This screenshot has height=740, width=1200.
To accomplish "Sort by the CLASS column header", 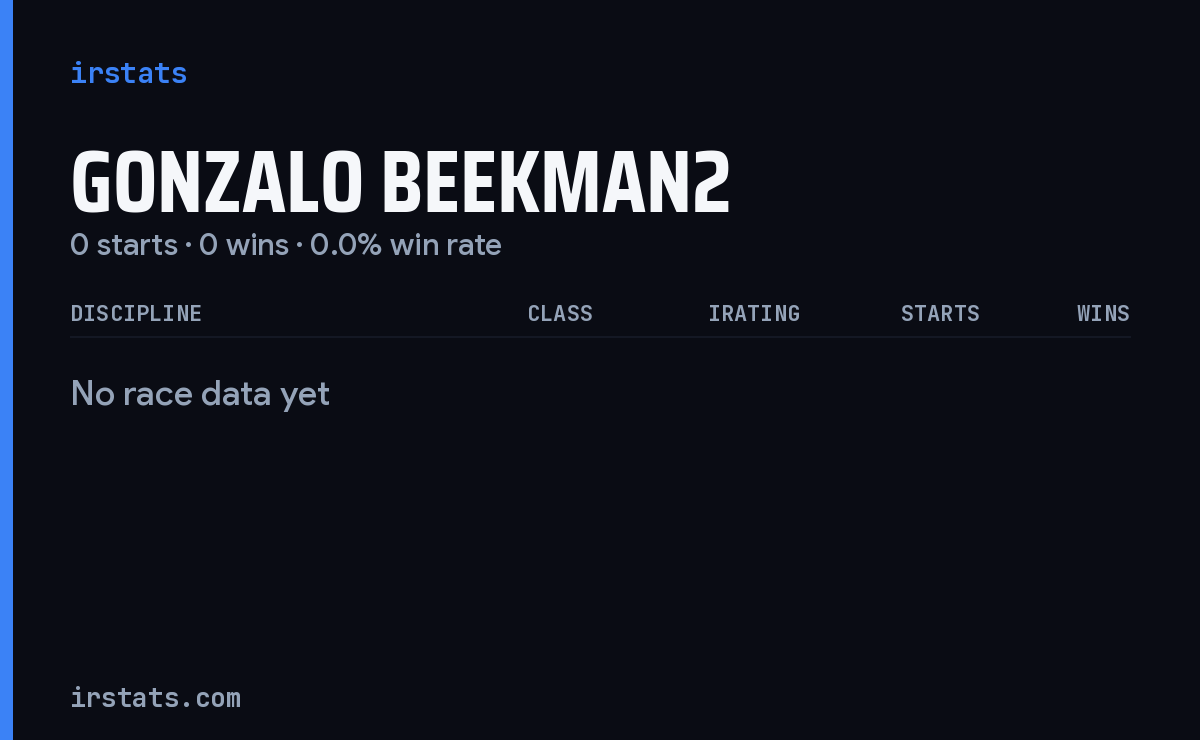I will (x=560, y=313).
